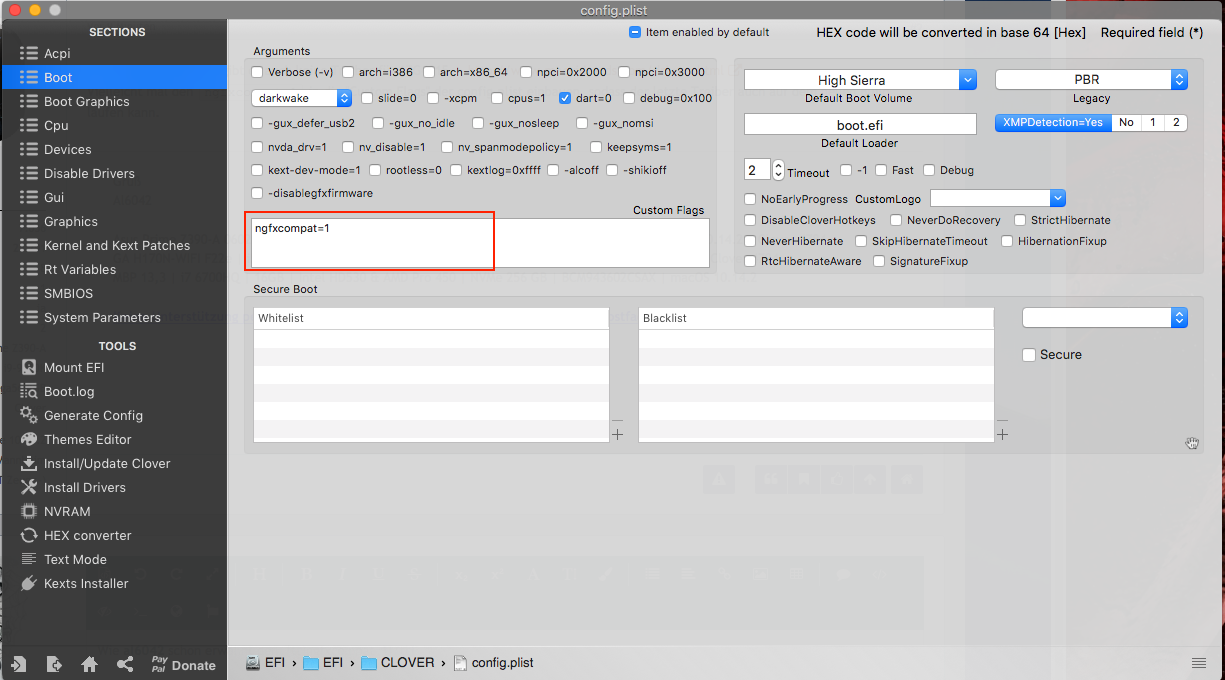
Task: Open the darkwake dropdown
Action: 302,98
